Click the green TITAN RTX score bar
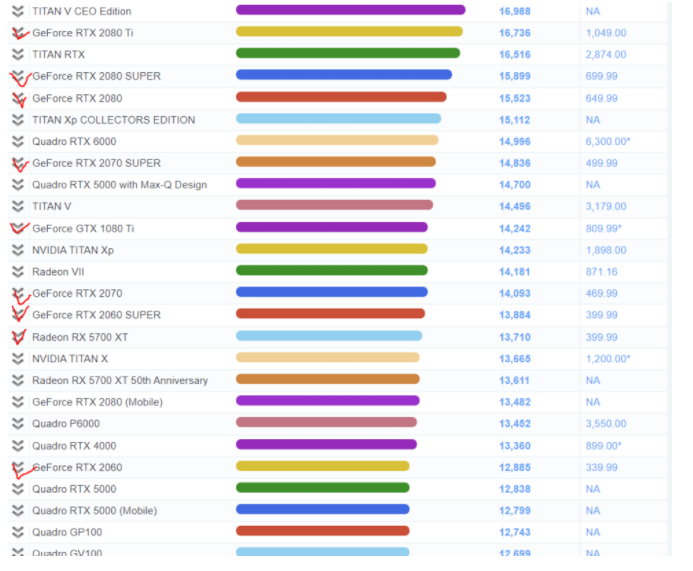Viewport: 693px width, 571px height. (348, 53)
